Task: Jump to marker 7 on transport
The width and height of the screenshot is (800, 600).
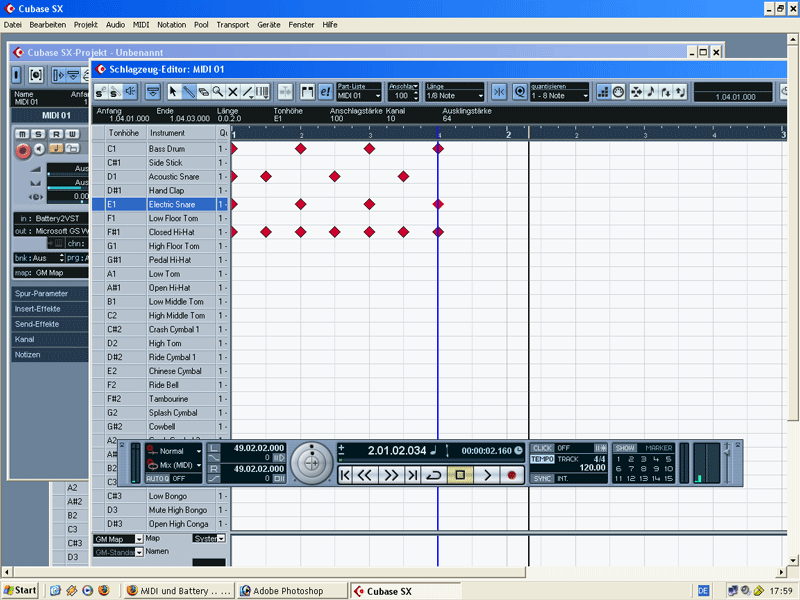Action: pyautogui.click(x=631, y=468)
